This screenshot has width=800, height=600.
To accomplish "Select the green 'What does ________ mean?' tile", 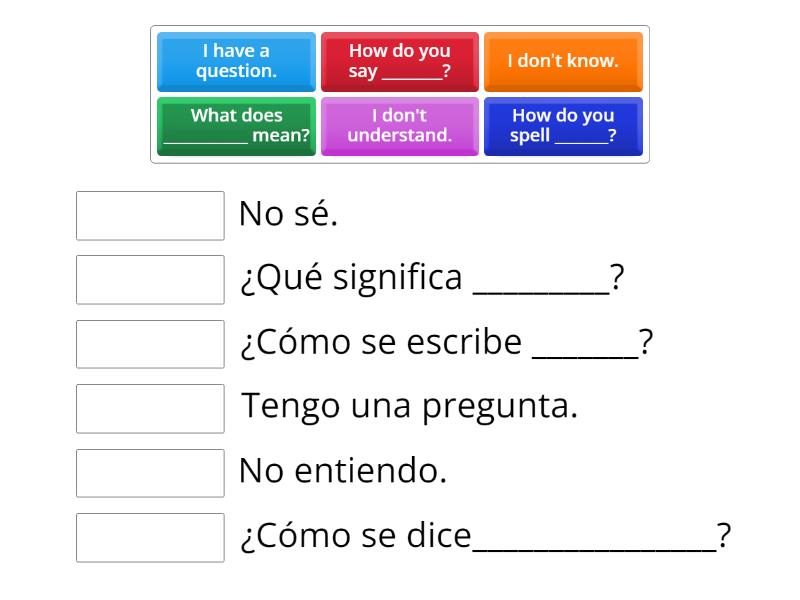I will point(236,126).
